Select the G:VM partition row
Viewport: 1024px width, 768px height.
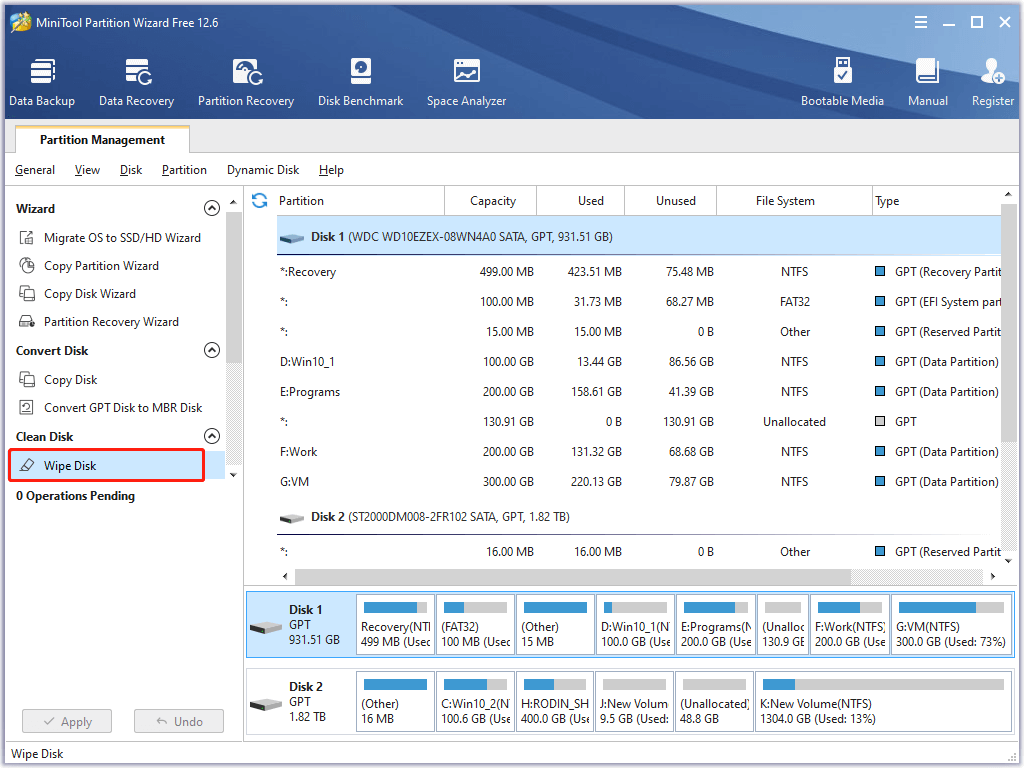pos(639,482)
